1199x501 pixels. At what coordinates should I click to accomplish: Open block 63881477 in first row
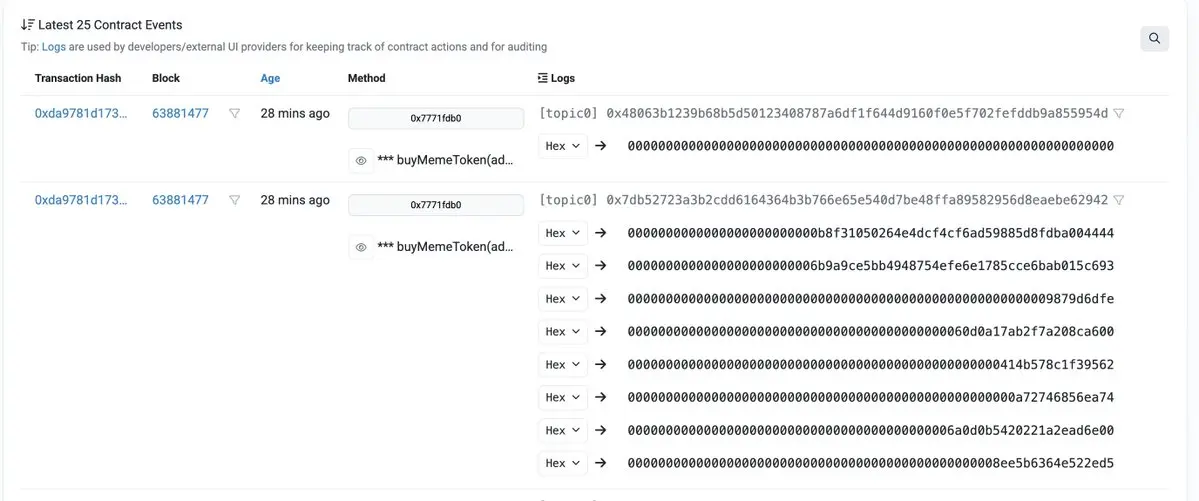[x=180, y=114]
